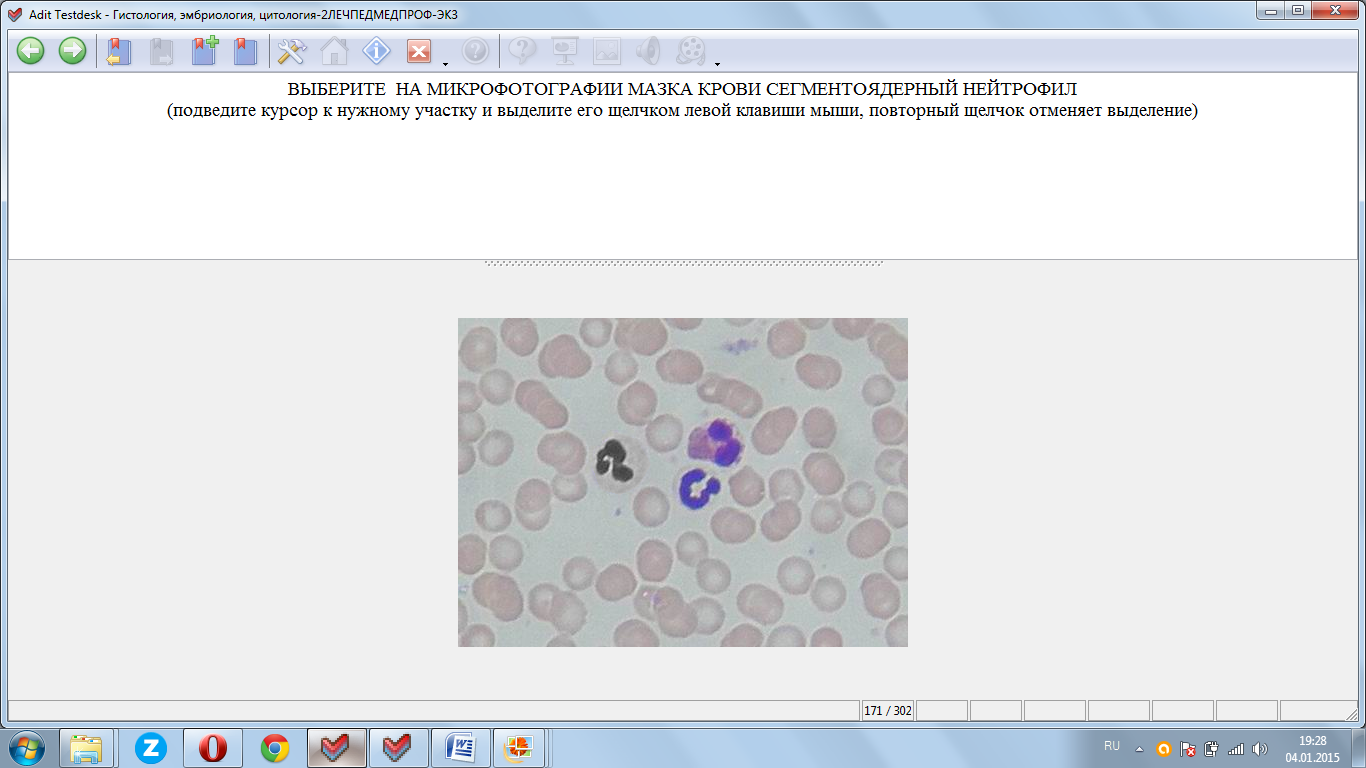Open the bookmarks list book icon
The height and width of the screenshot is (768, 1366).
[246, 51]
